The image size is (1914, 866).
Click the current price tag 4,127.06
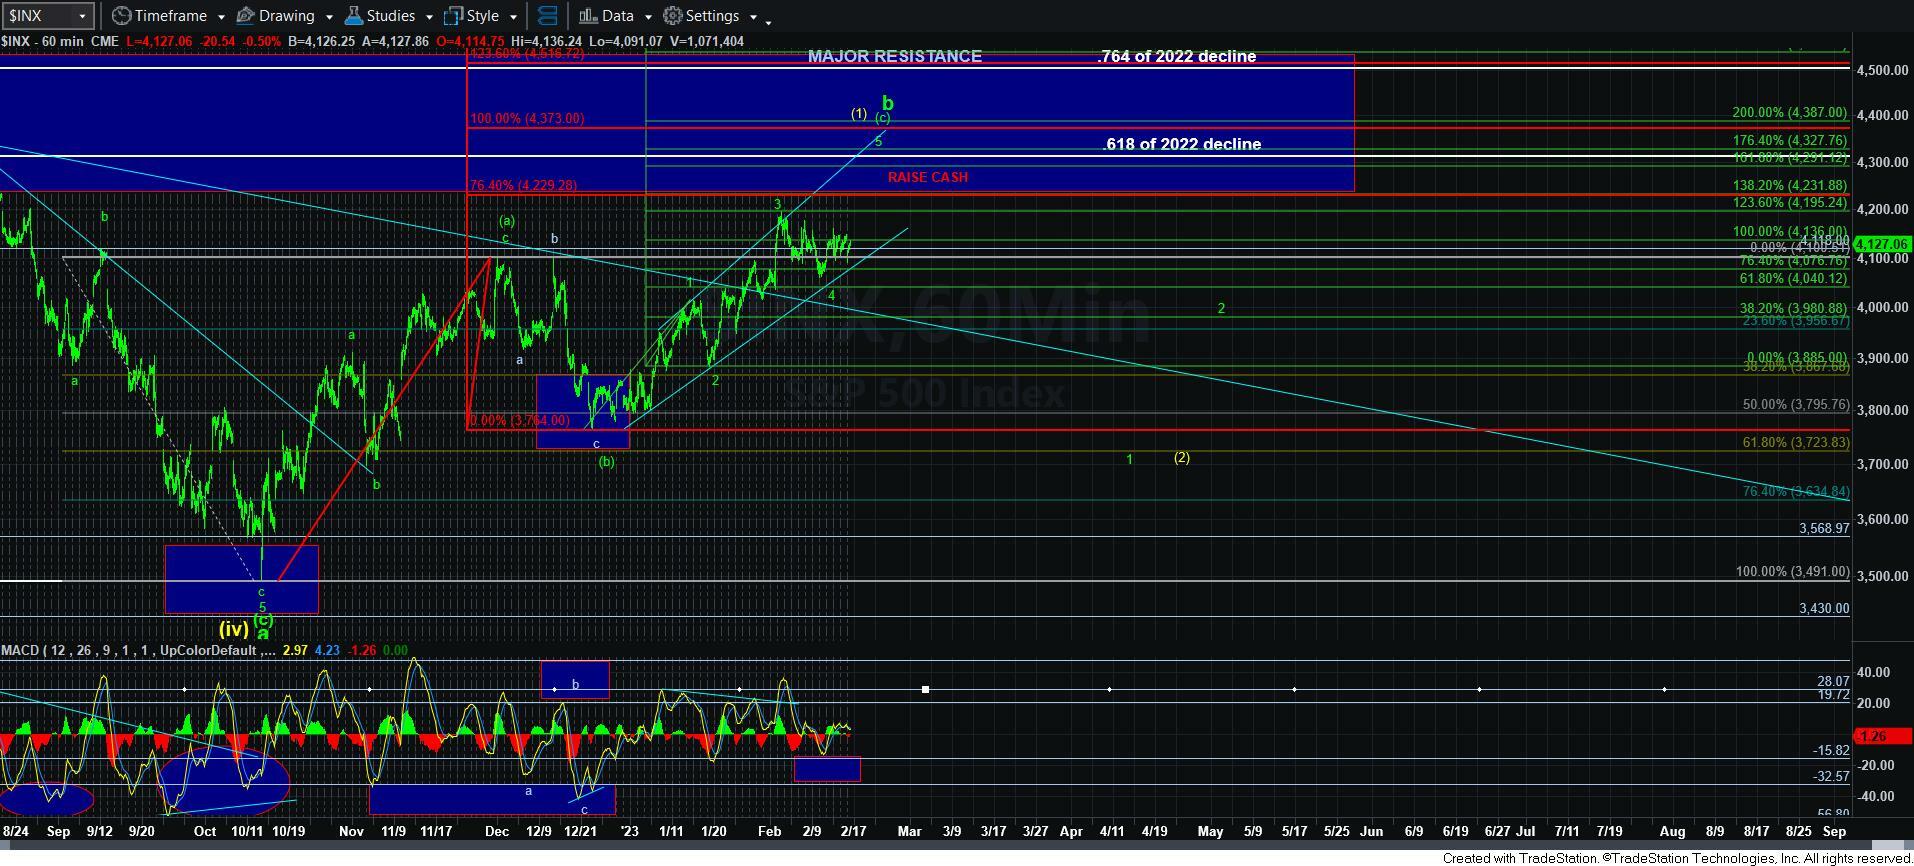tap(1882, 244)
